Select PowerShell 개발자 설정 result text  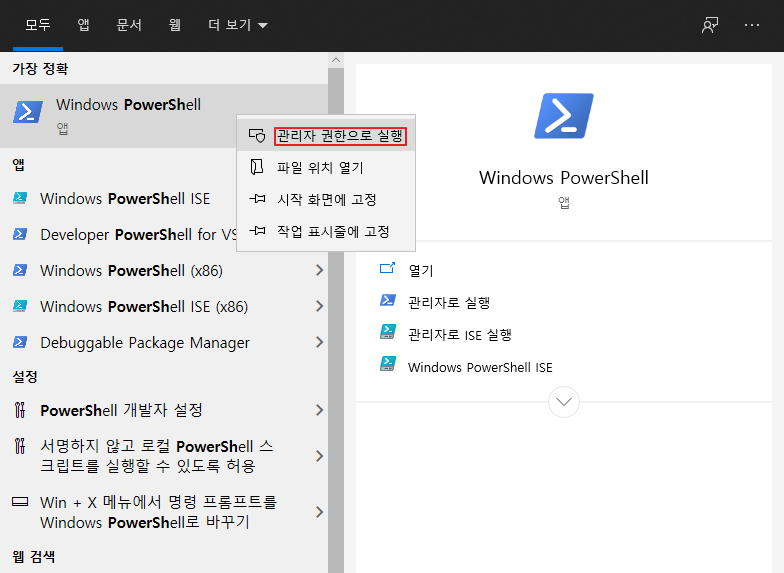122,410
